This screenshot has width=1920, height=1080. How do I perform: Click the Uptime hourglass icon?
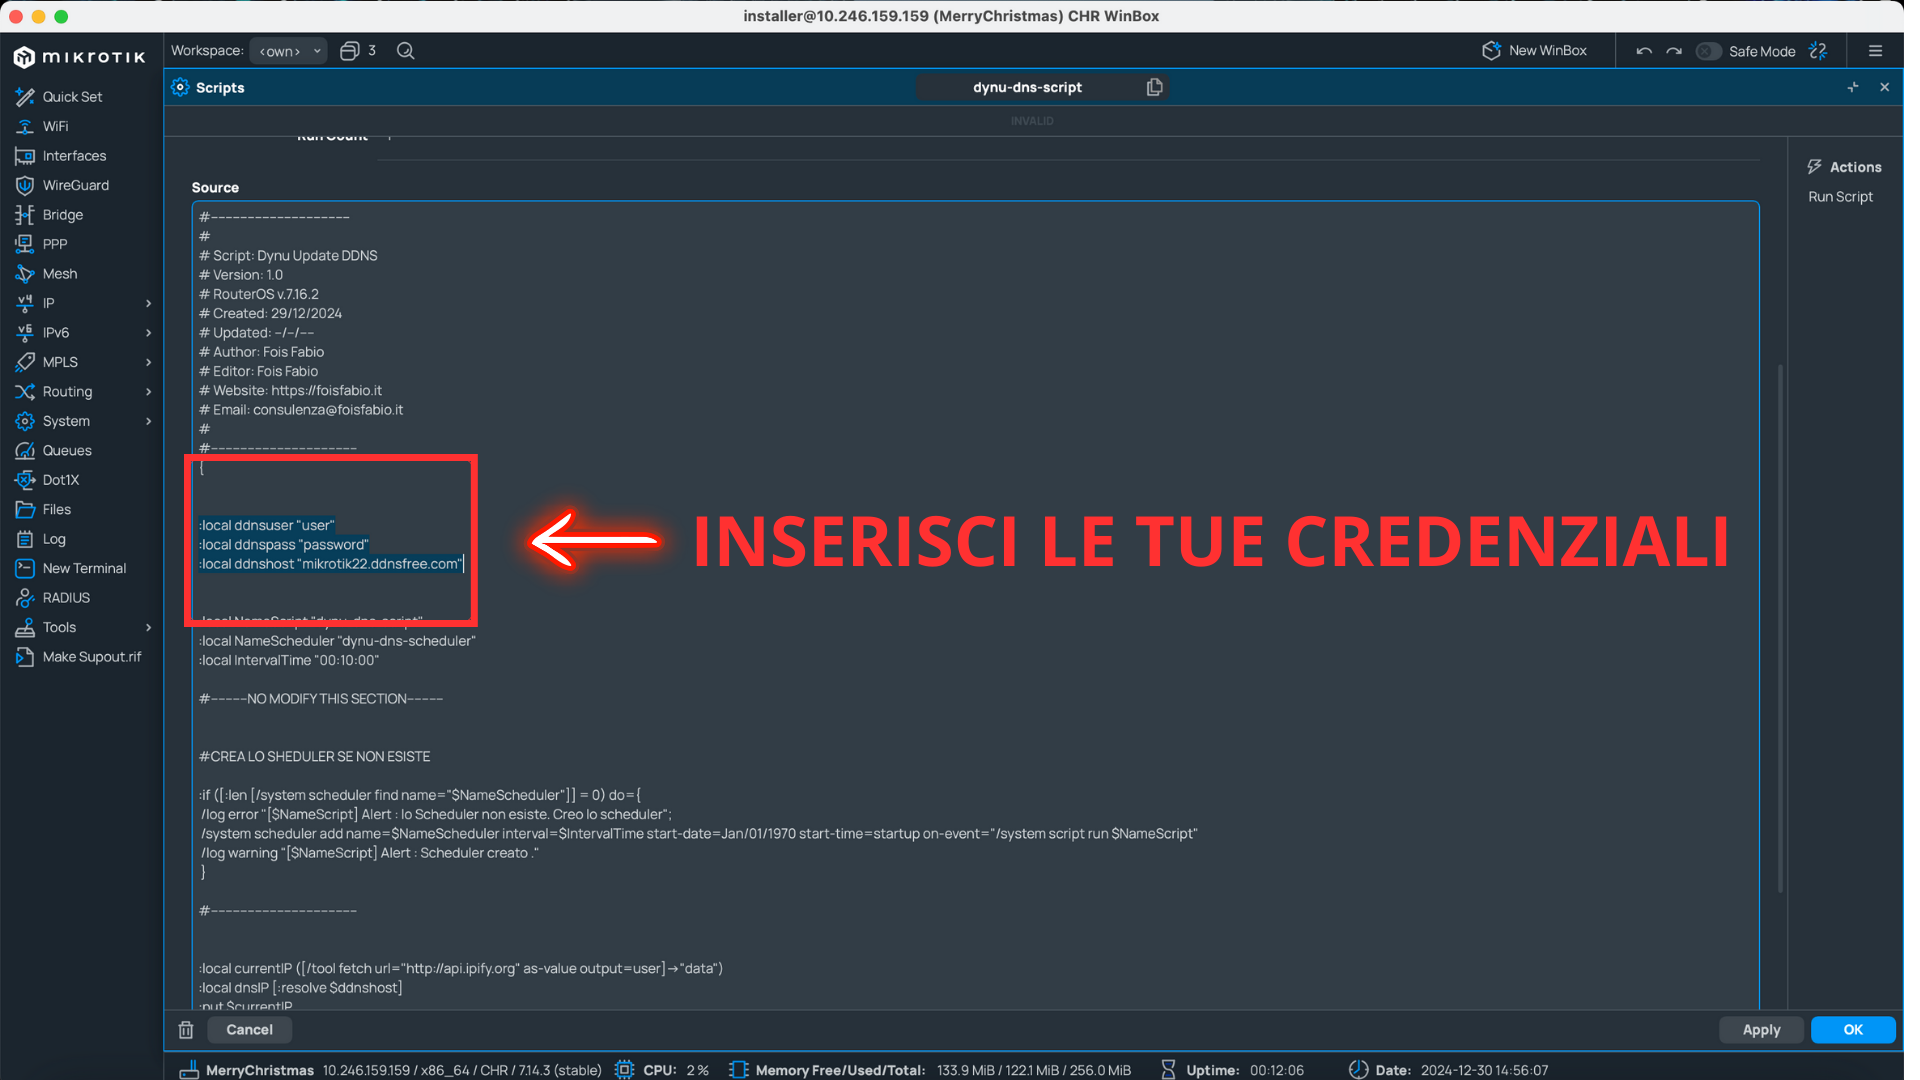1167,1070
